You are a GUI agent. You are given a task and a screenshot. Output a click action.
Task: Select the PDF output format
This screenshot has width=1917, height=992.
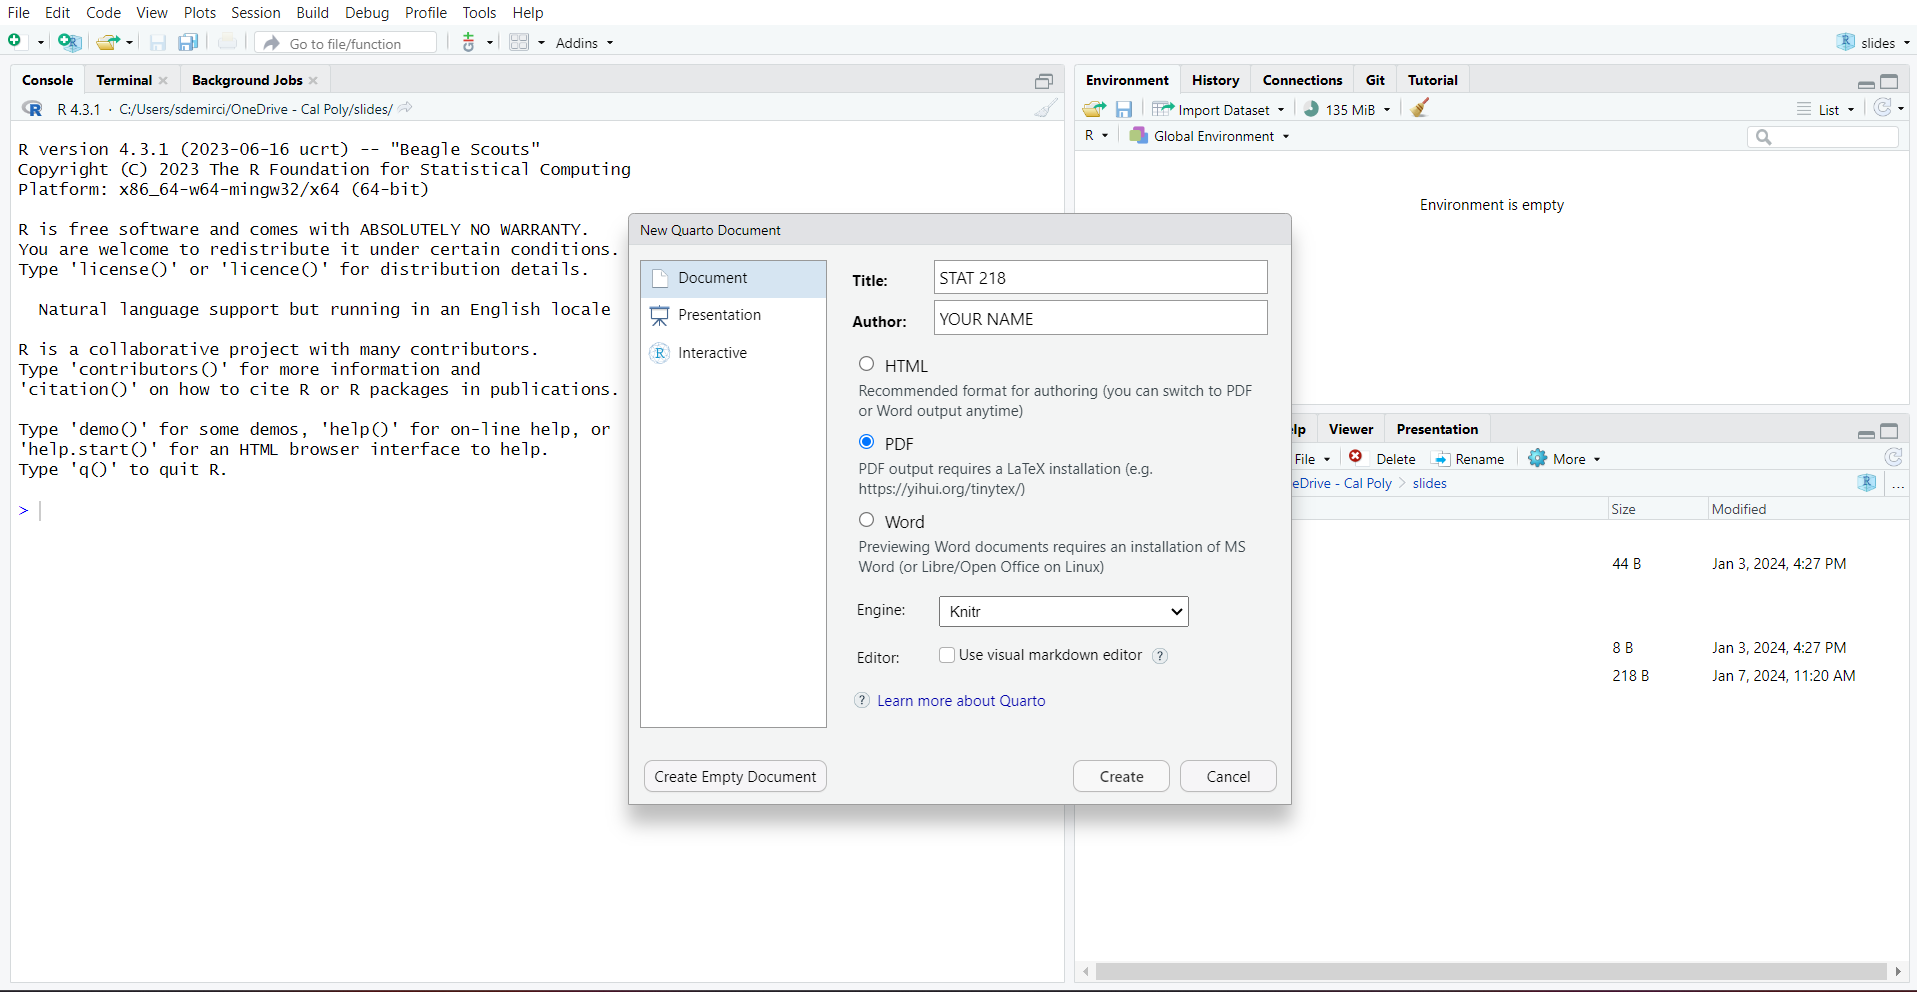tap(866, 441)
